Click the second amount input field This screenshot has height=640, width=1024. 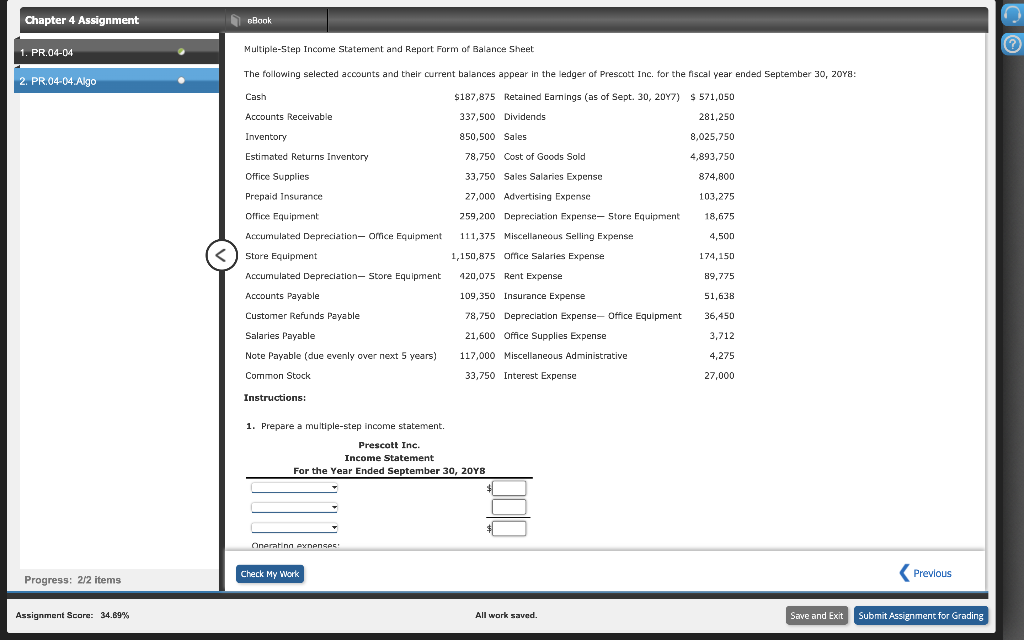coord(508,507)
